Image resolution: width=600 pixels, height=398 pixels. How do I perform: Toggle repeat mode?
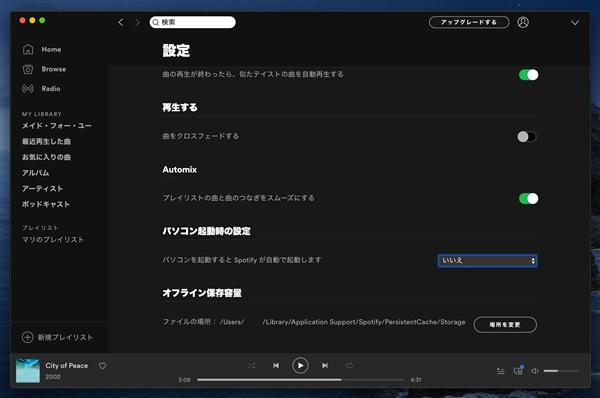tap(349, 366)
